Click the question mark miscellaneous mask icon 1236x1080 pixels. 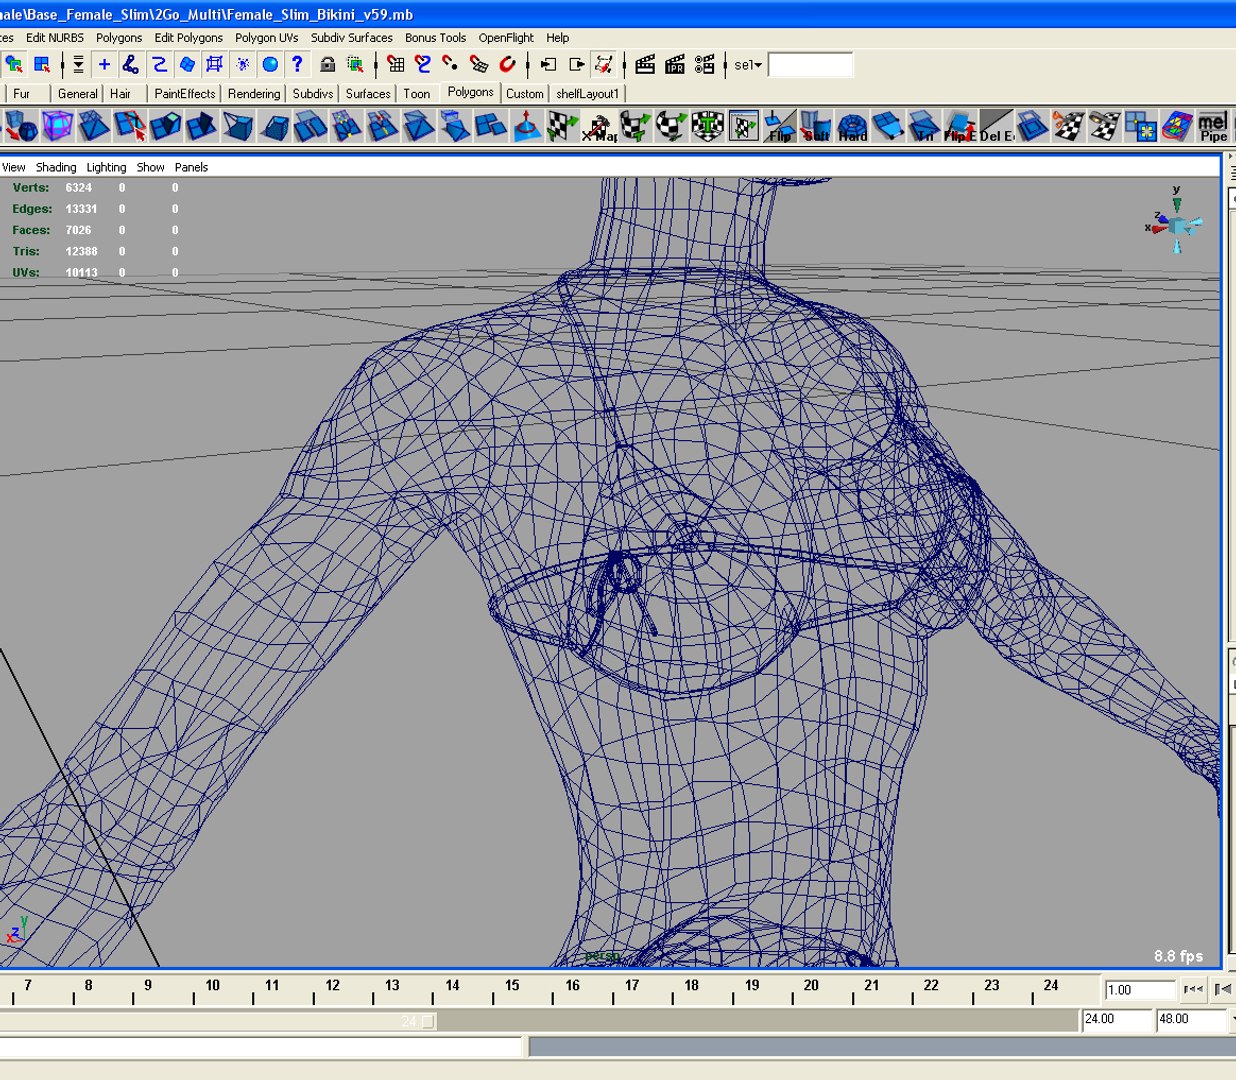coord(297,65)
